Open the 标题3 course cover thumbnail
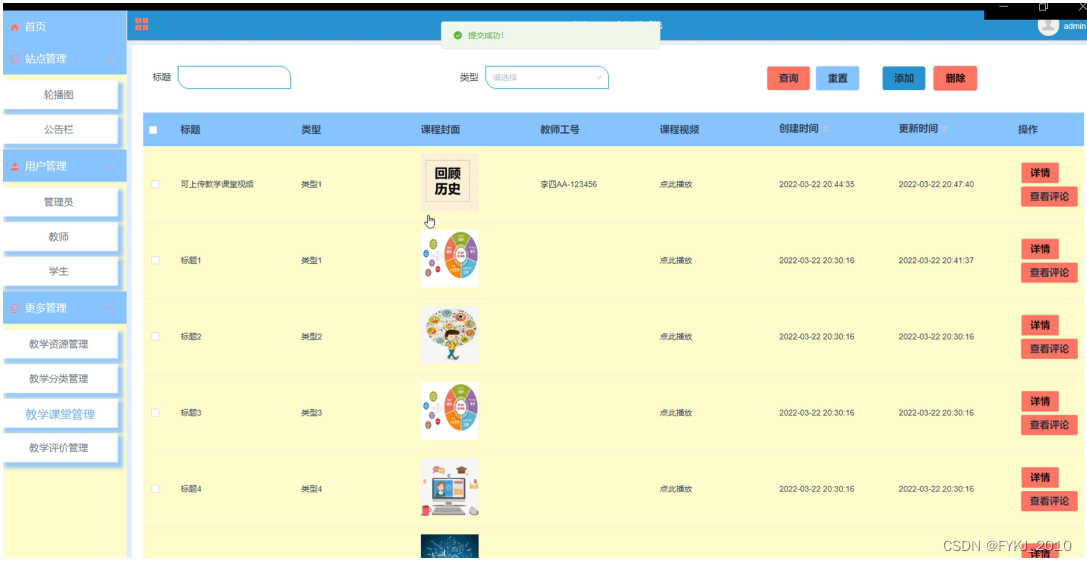The width and height of the screenshot is (1087, 562). (x=449, y=411)
